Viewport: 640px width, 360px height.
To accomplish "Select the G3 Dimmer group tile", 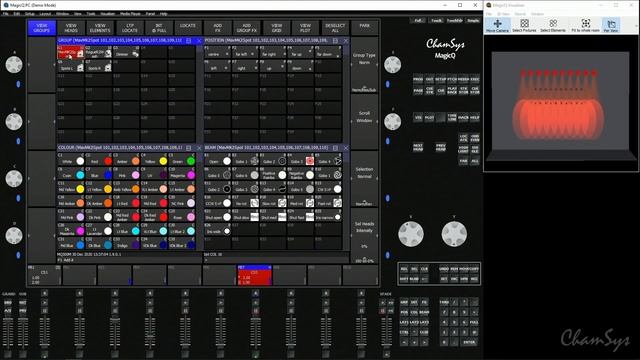I will tap(126, 52).
